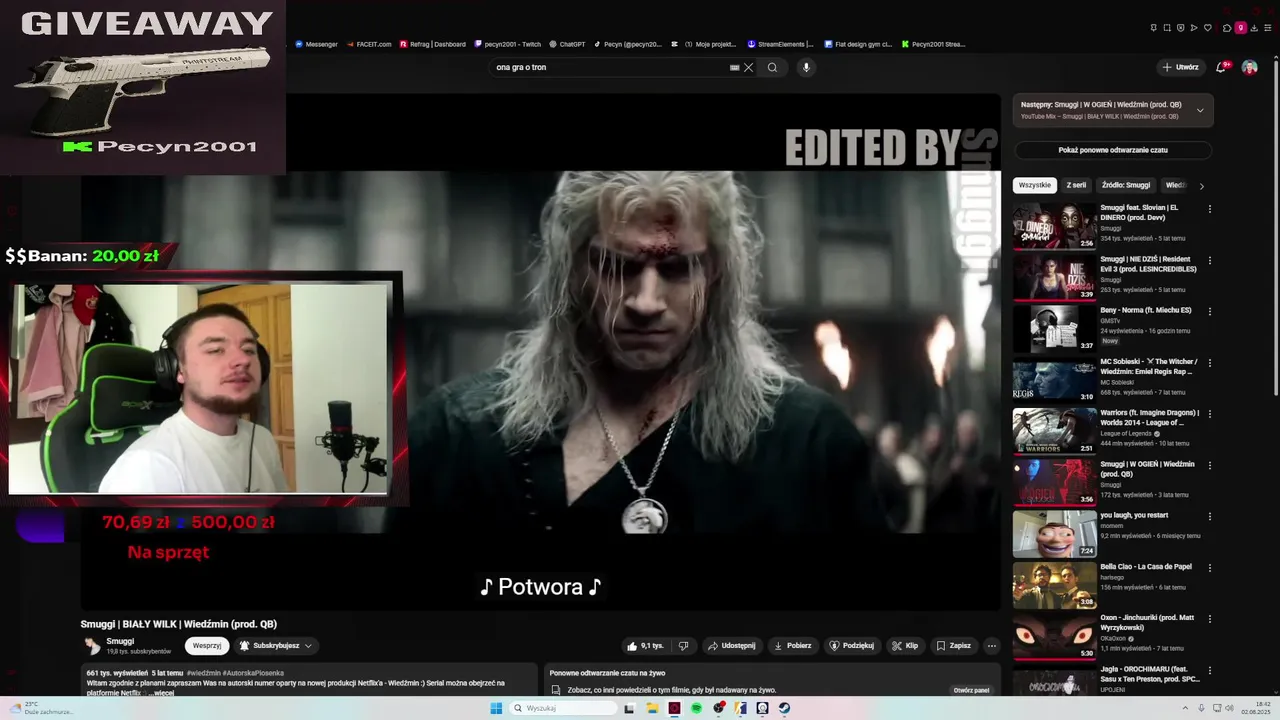Select the Źródło: Smuggi filter chip
The width and height of the screenshot is (1280, 720).
(1125, 185)
